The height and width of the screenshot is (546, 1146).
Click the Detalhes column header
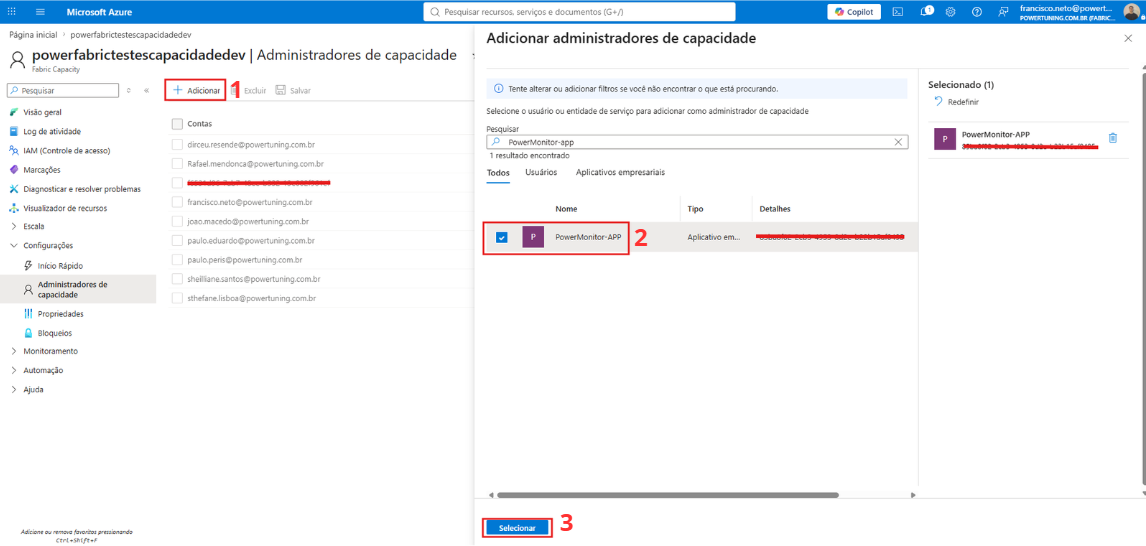(775, 209)
